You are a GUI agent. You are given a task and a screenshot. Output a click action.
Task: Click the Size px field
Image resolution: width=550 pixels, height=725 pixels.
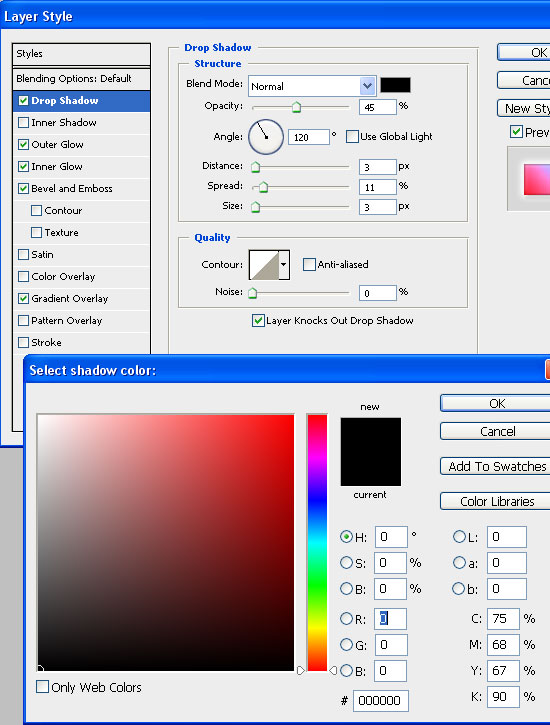(378, 207)
